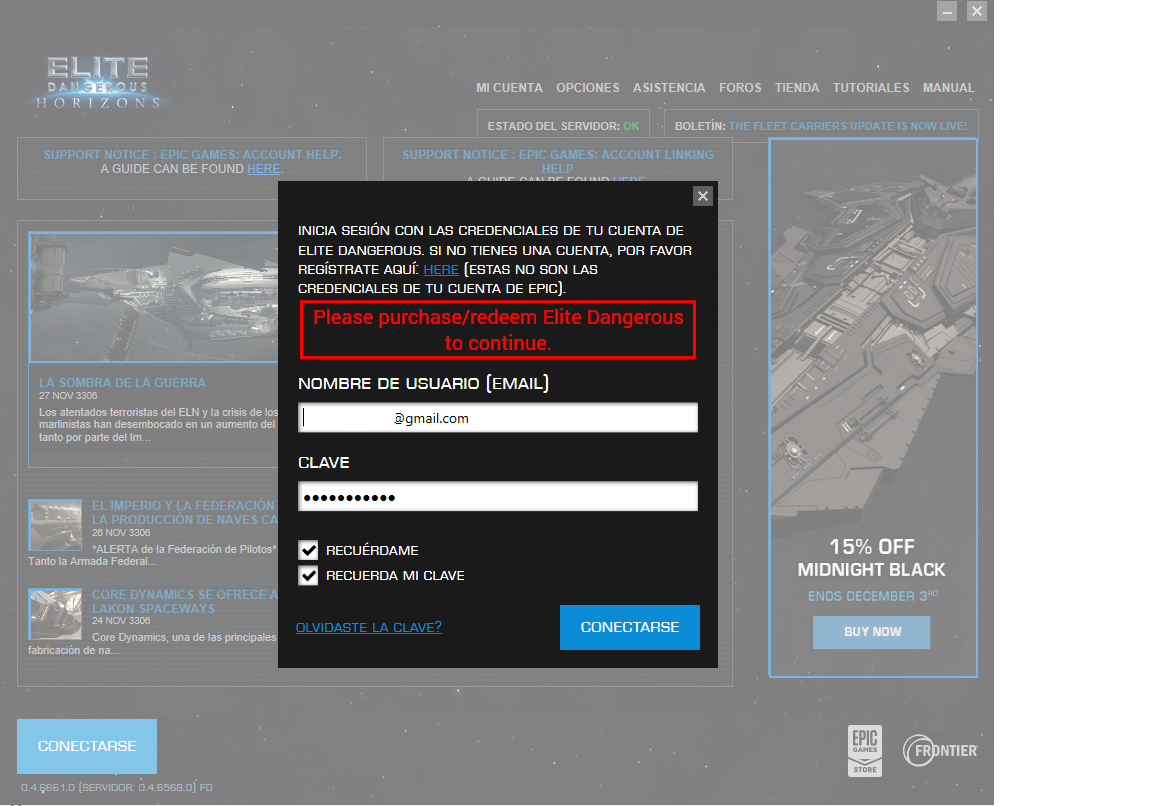1152x806 pixels.
Task: Click the blue CONECTARSE button in dialog
Action: (x=630, y=627)
